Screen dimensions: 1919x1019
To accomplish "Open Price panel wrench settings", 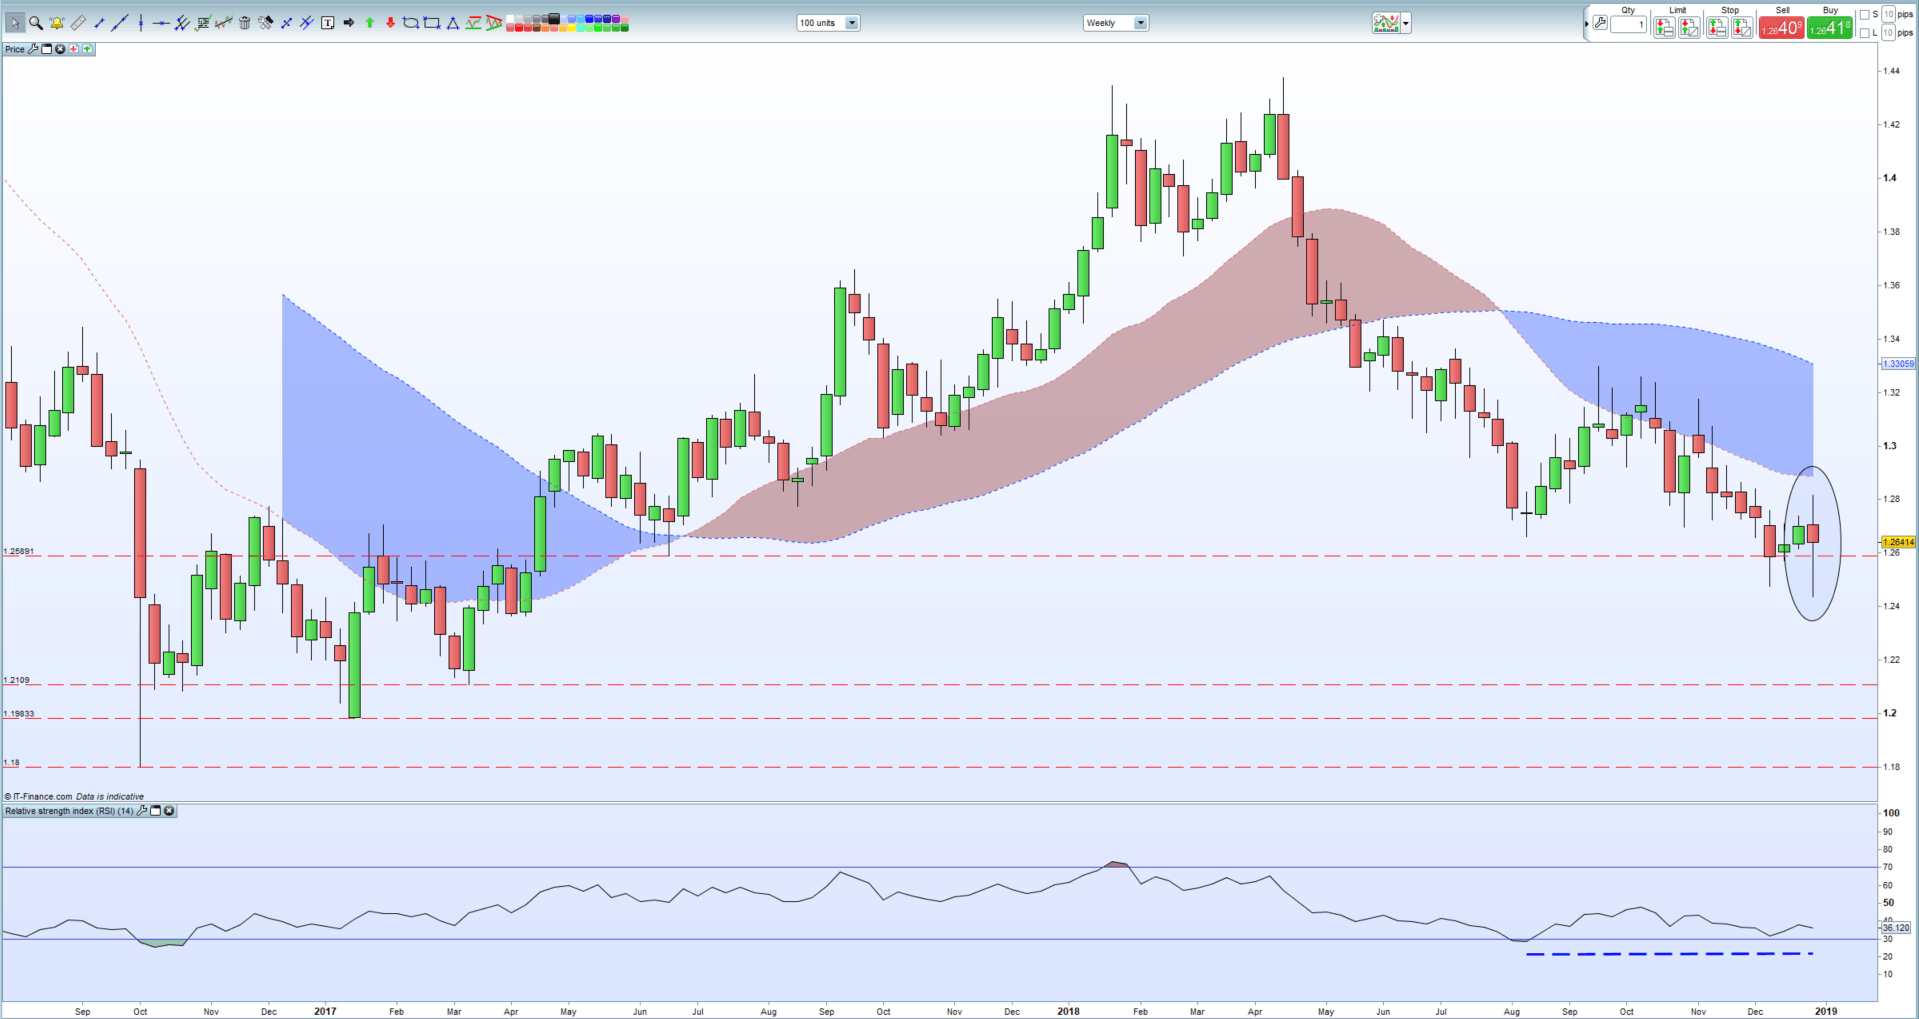I will tap(33, 49).
